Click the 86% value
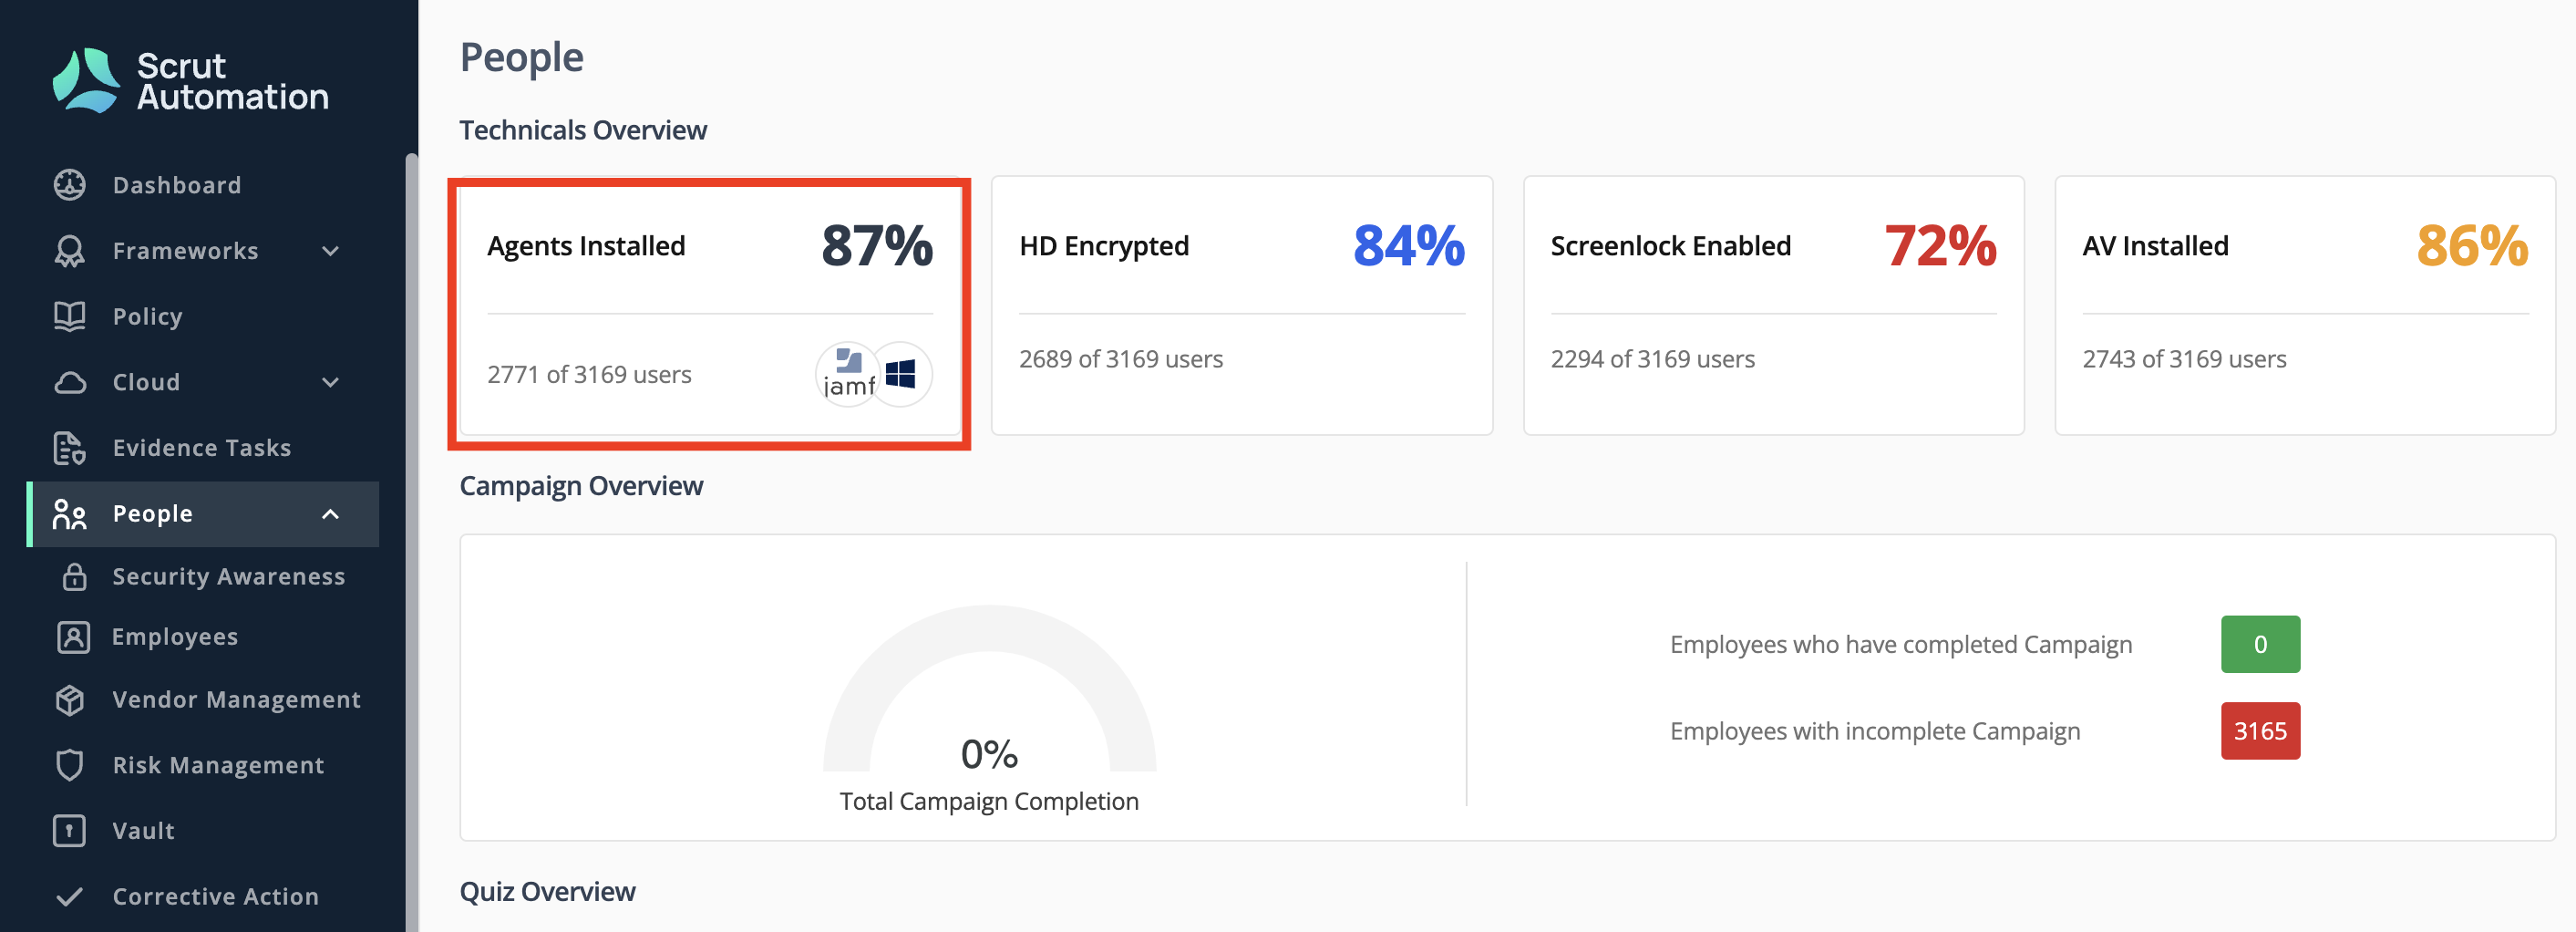 [2472, 246]
